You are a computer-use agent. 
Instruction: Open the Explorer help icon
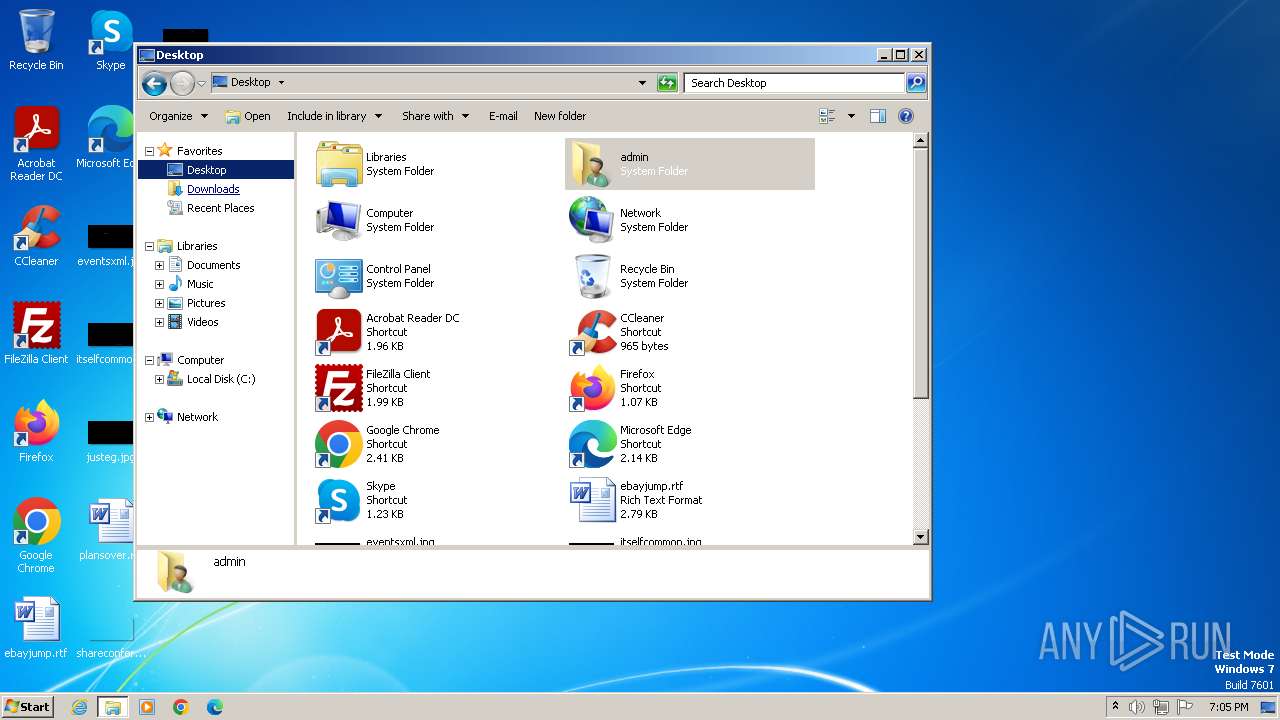(x=906, y=116)
